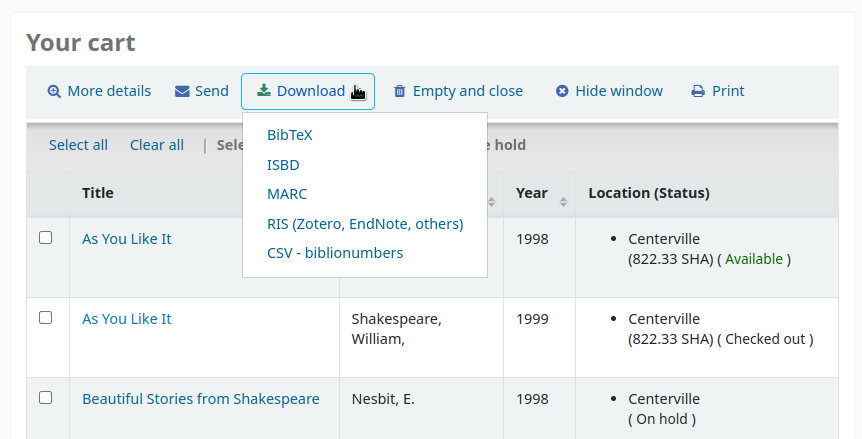Click the Clear all link
Screen dimensions: 862x439
(x=157, y=145)
